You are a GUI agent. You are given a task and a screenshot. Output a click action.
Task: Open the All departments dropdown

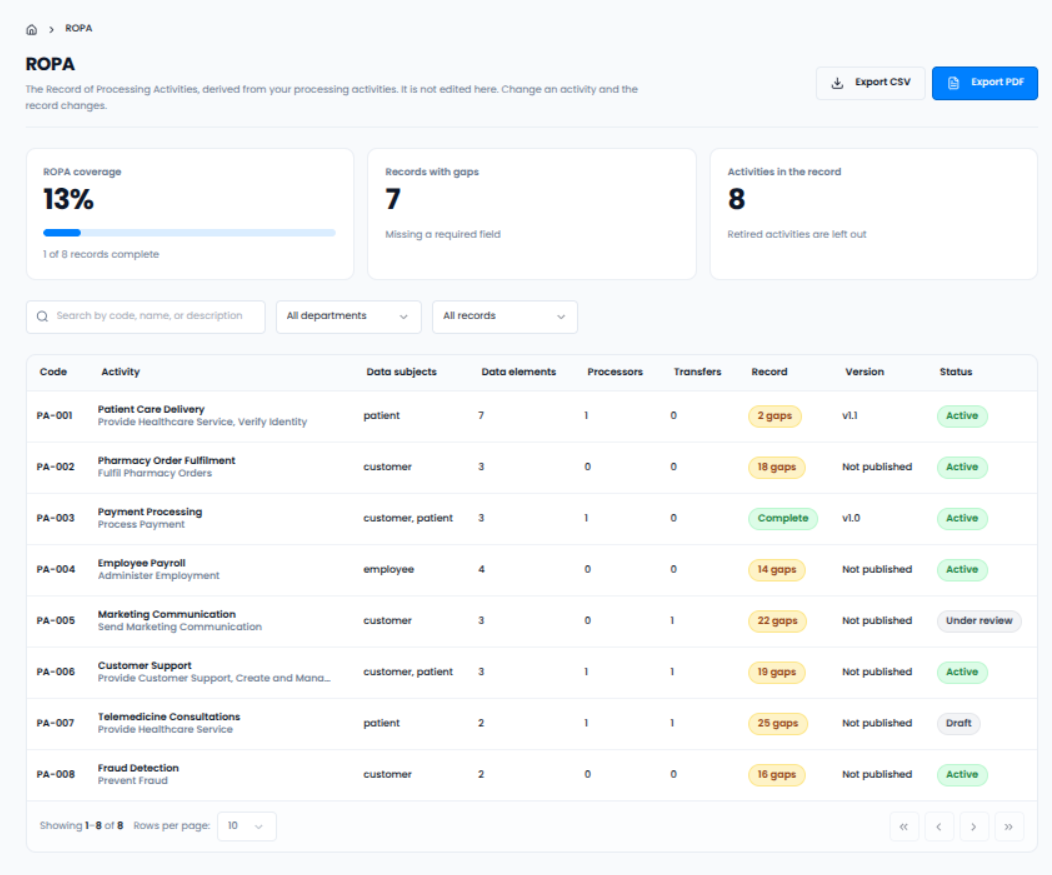(x=348, y=316)
